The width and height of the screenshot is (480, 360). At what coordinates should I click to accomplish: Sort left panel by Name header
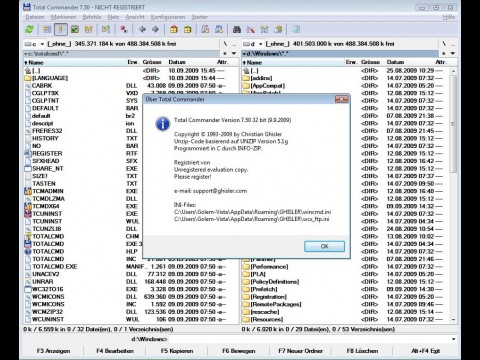(x=74, y=62)
